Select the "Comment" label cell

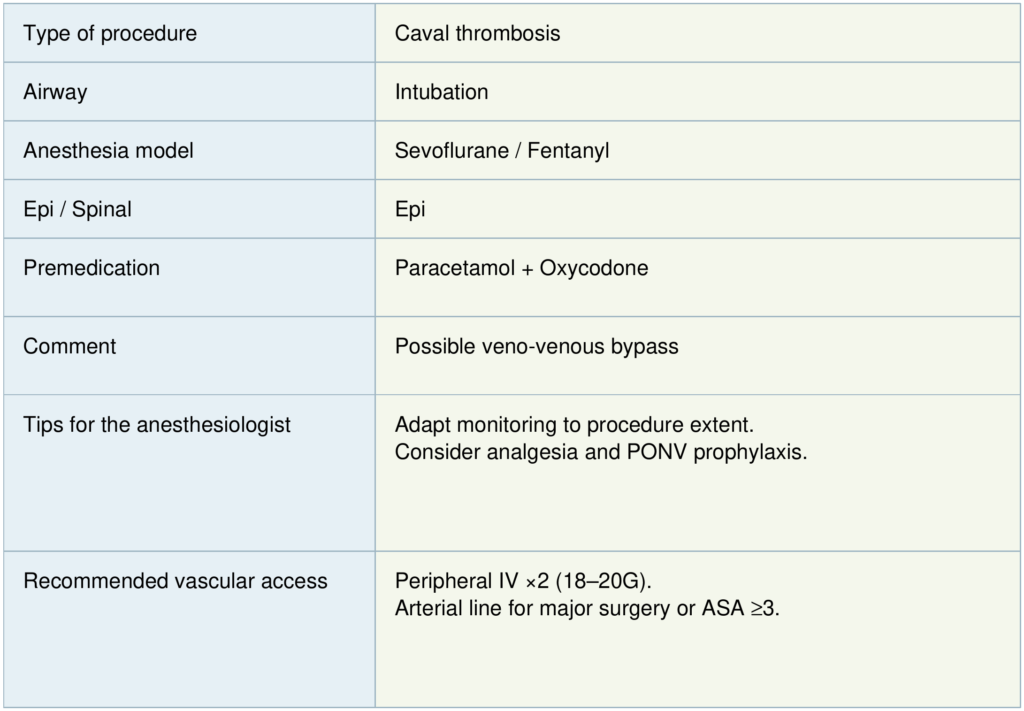tap(69, 346)
